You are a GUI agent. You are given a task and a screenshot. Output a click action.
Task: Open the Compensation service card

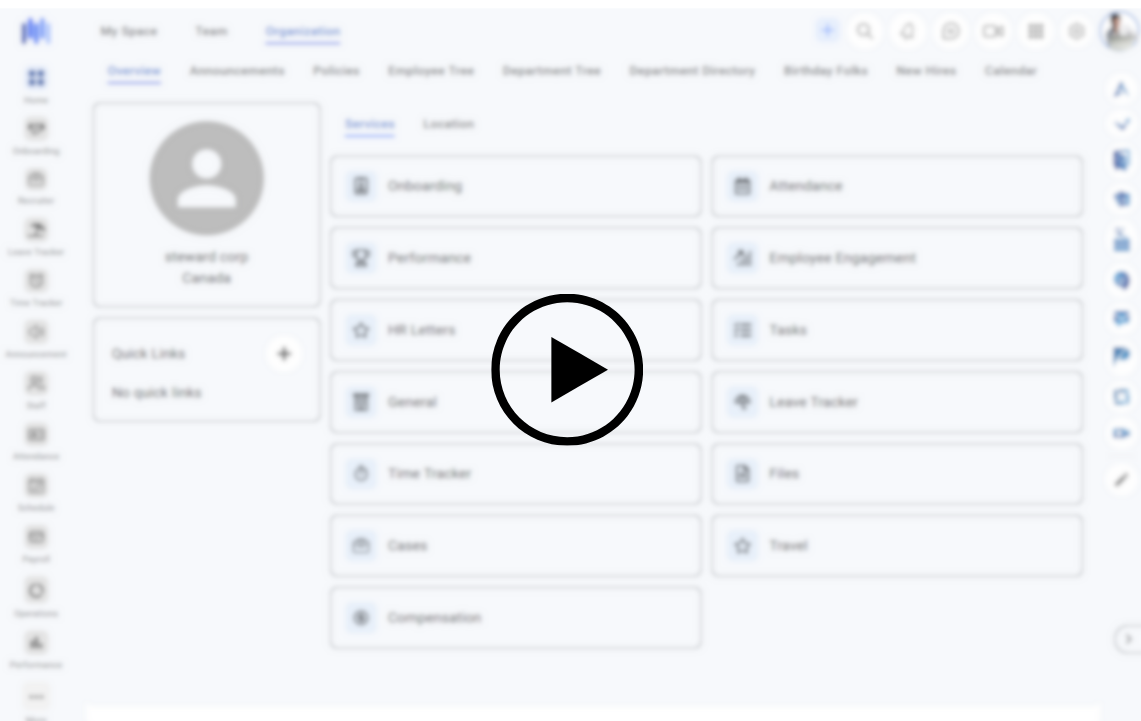(515, 618)
